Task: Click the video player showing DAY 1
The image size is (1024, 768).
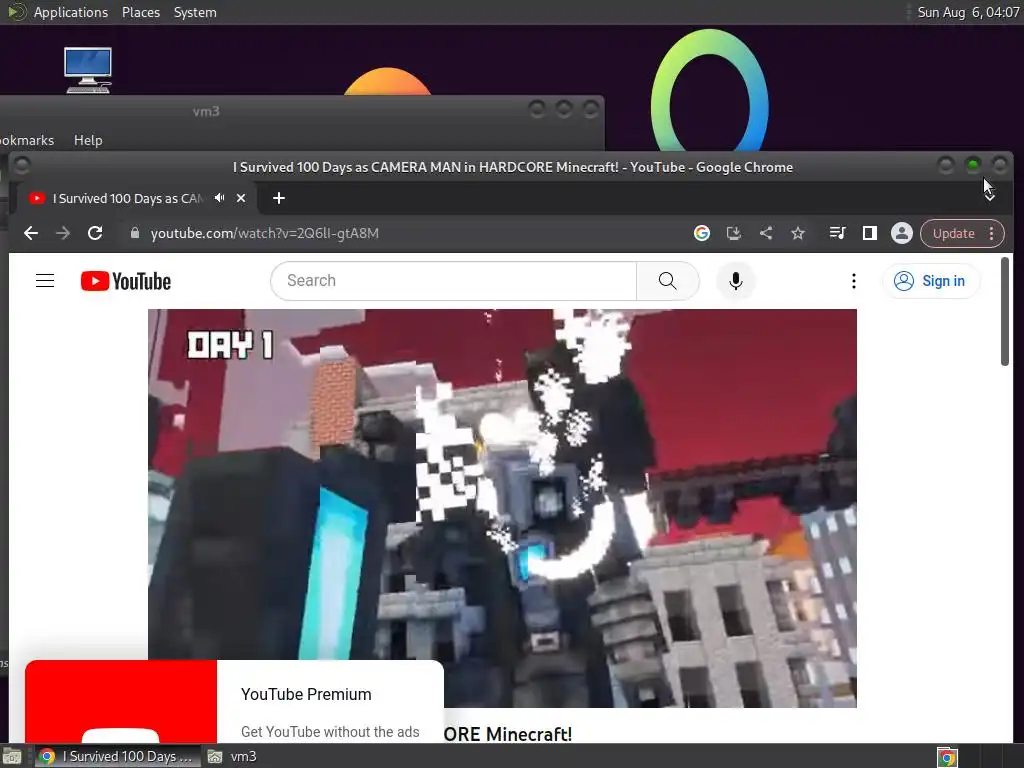Action: pyautogui.click(x=502, y=508)
